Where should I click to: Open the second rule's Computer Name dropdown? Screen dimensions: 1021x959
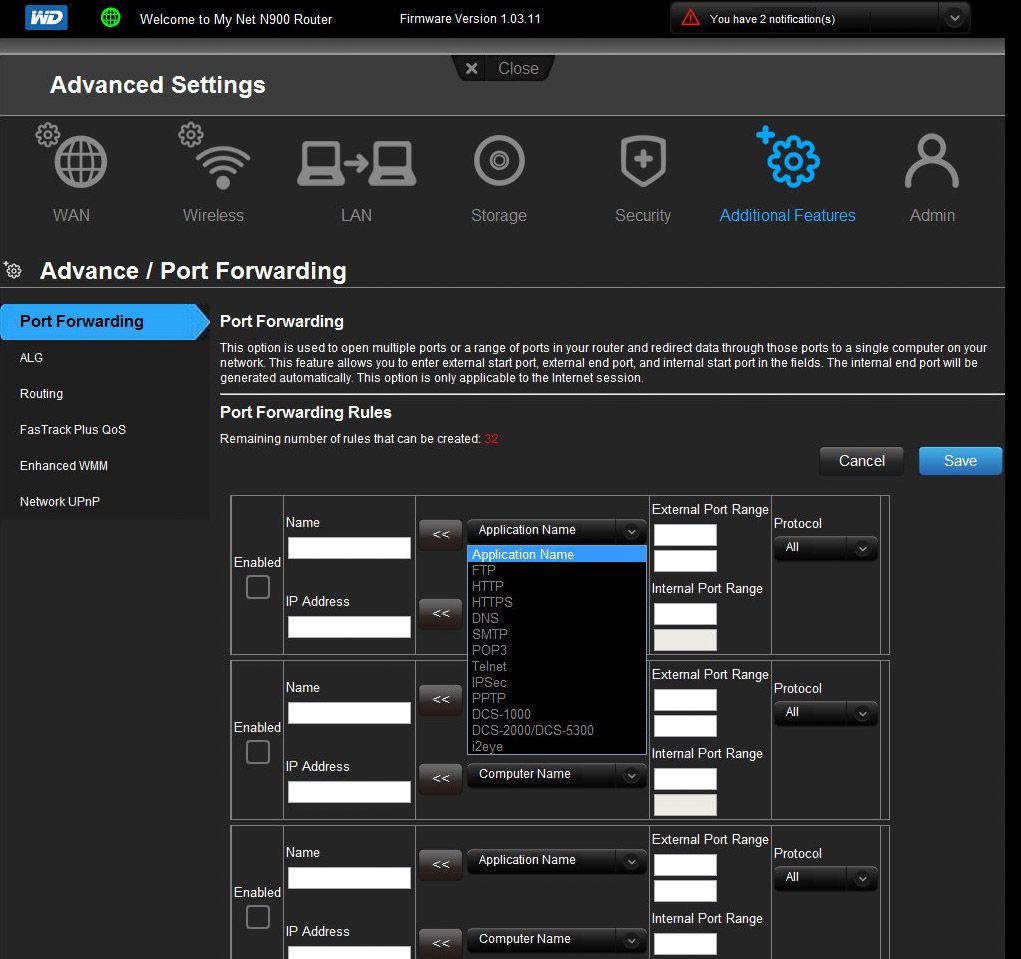click(556, 775)
